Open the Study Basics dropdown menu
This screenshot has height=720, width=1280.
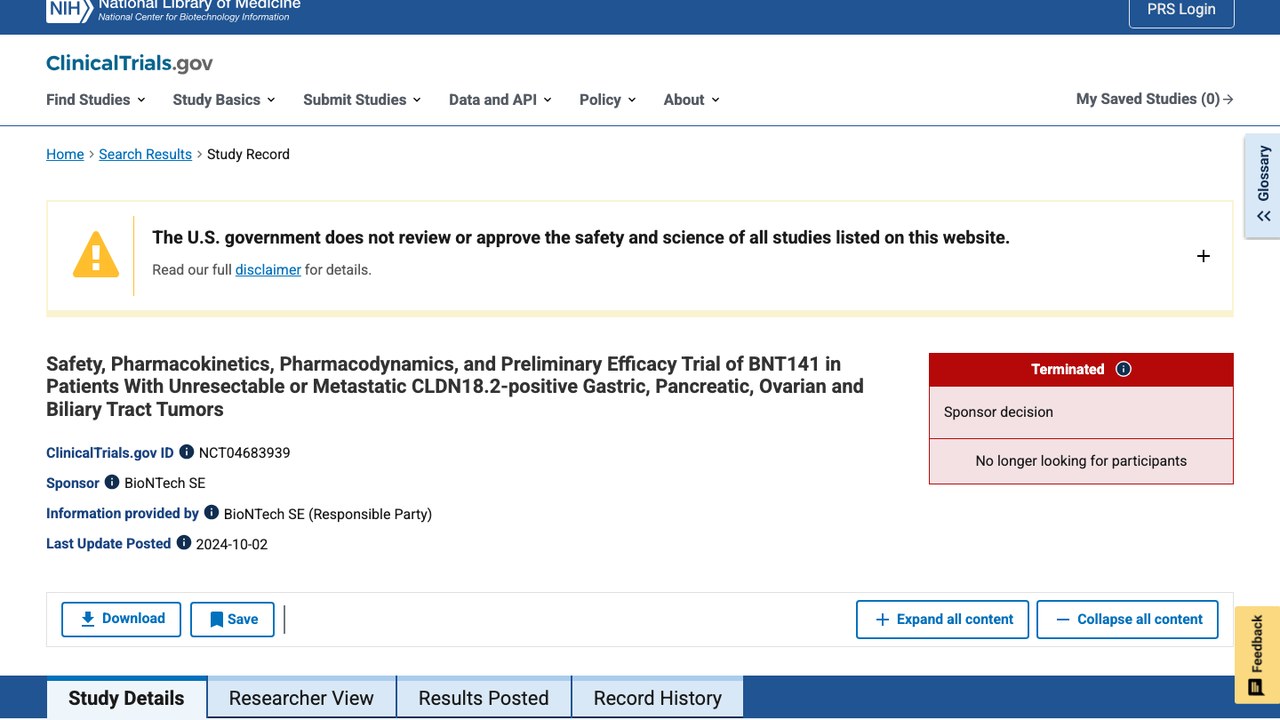click(224, 99)
